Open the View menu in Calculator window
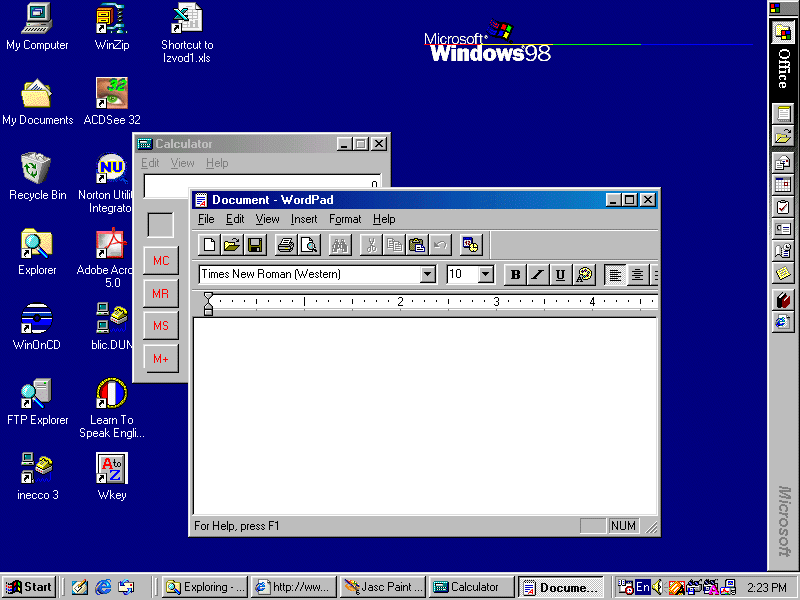 click(x=182, y=163)
